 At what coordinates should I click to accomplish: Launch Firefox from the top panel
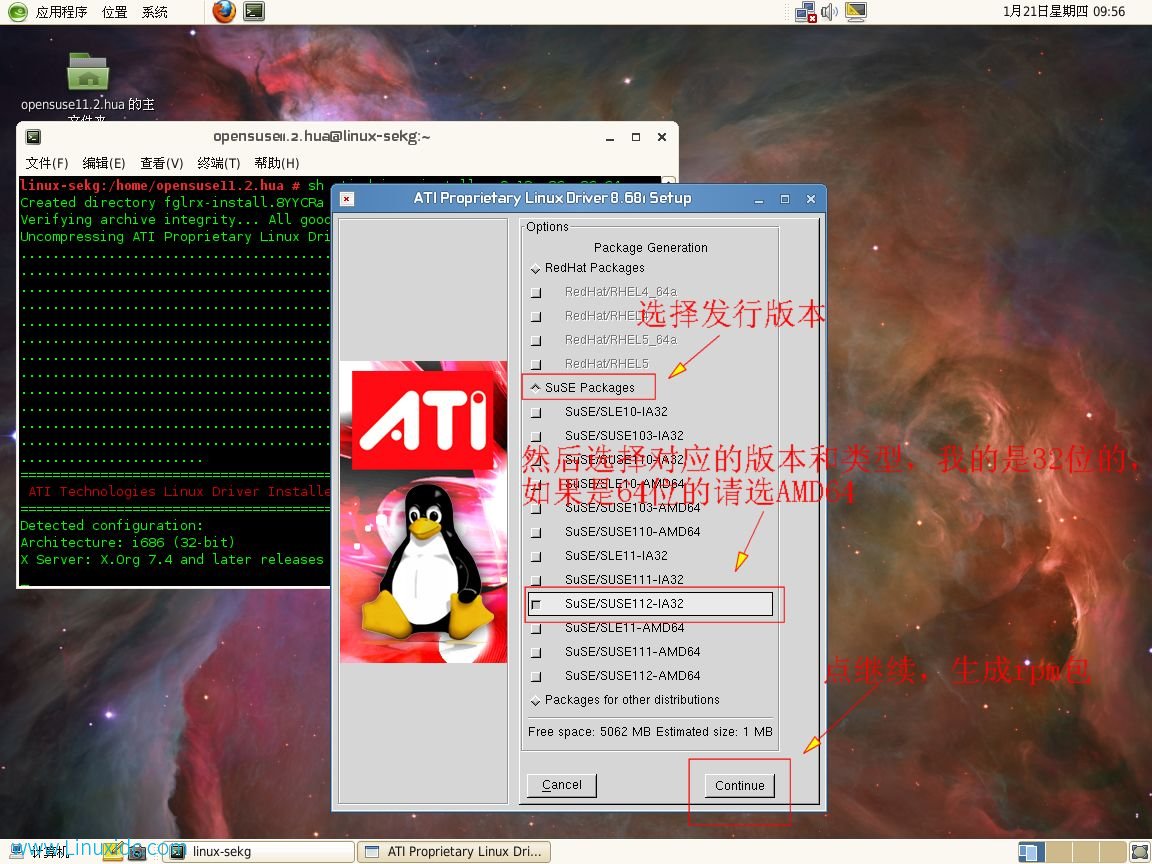pos(224,11)
